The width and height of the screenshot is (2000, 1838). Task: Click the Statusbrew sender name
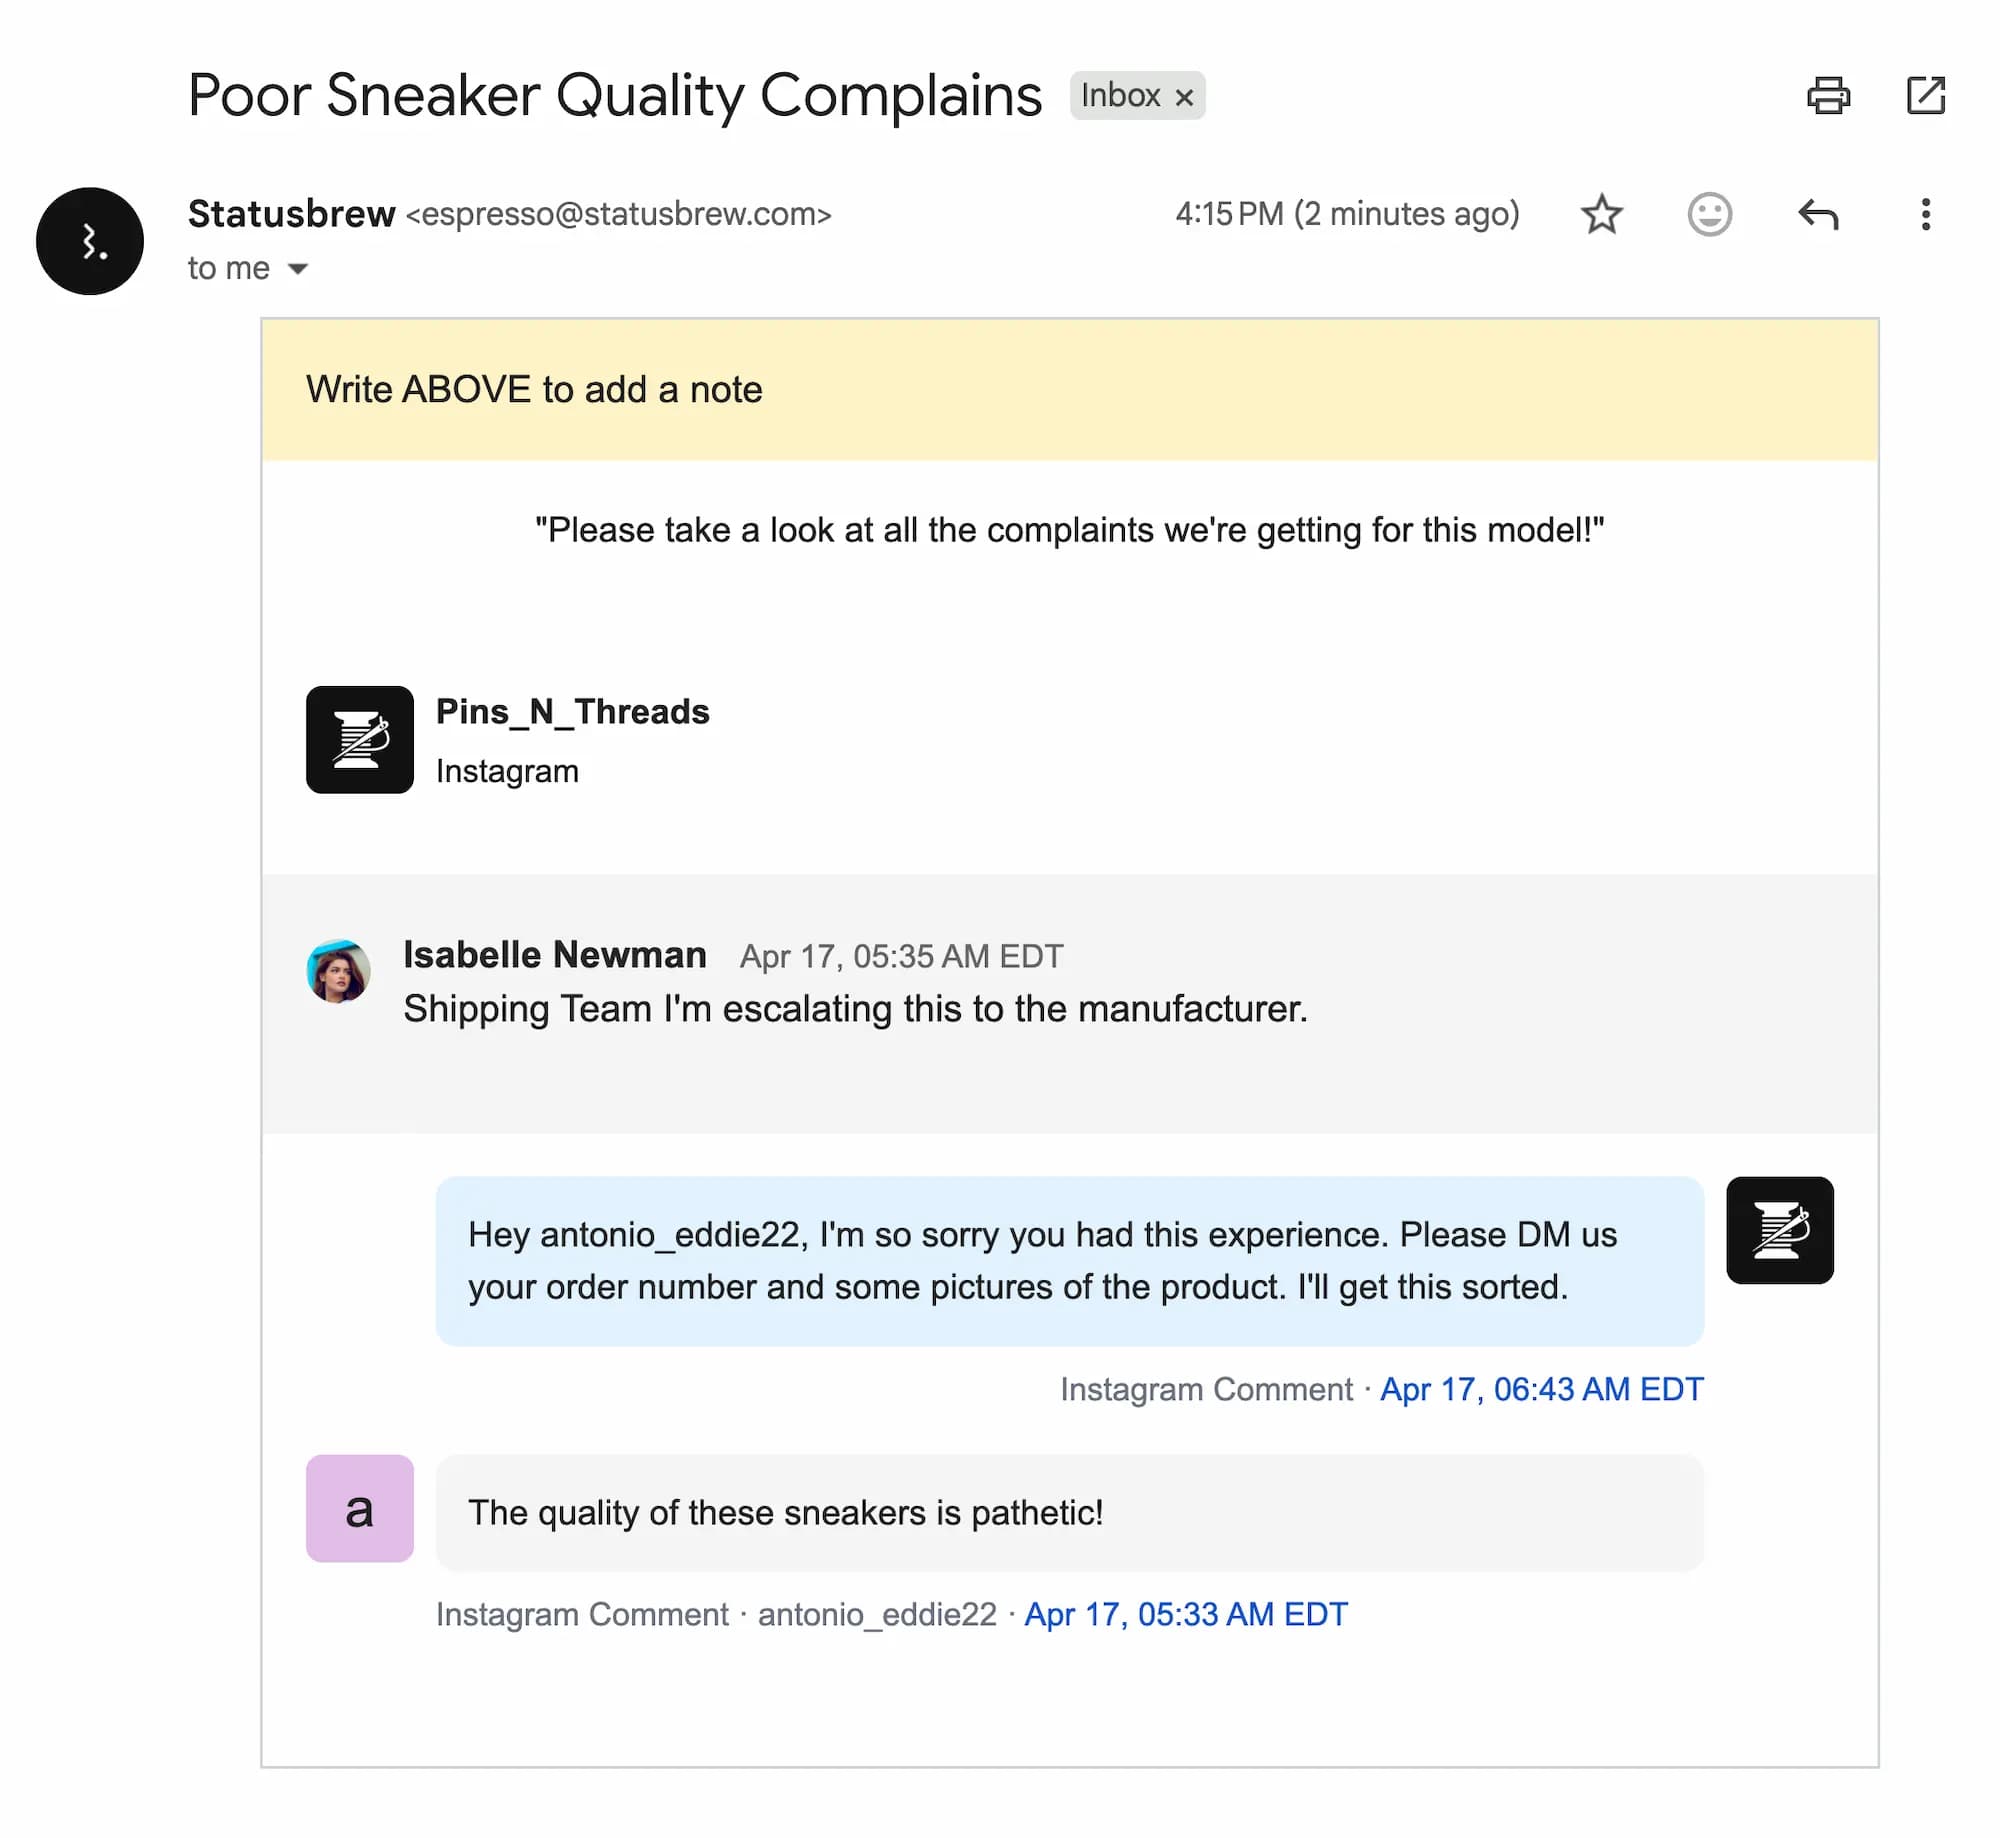click(x=291, y=214)
